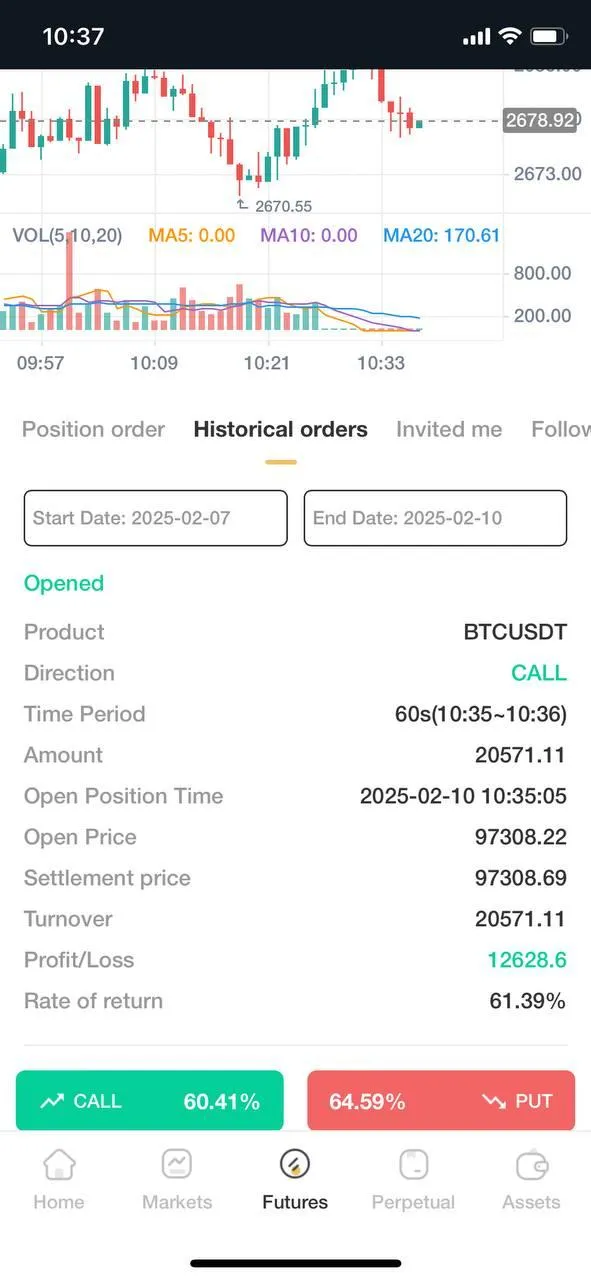591x1280 pixels.
Task: Tap the Futures gauge icon
Action: coord(295,1163)
